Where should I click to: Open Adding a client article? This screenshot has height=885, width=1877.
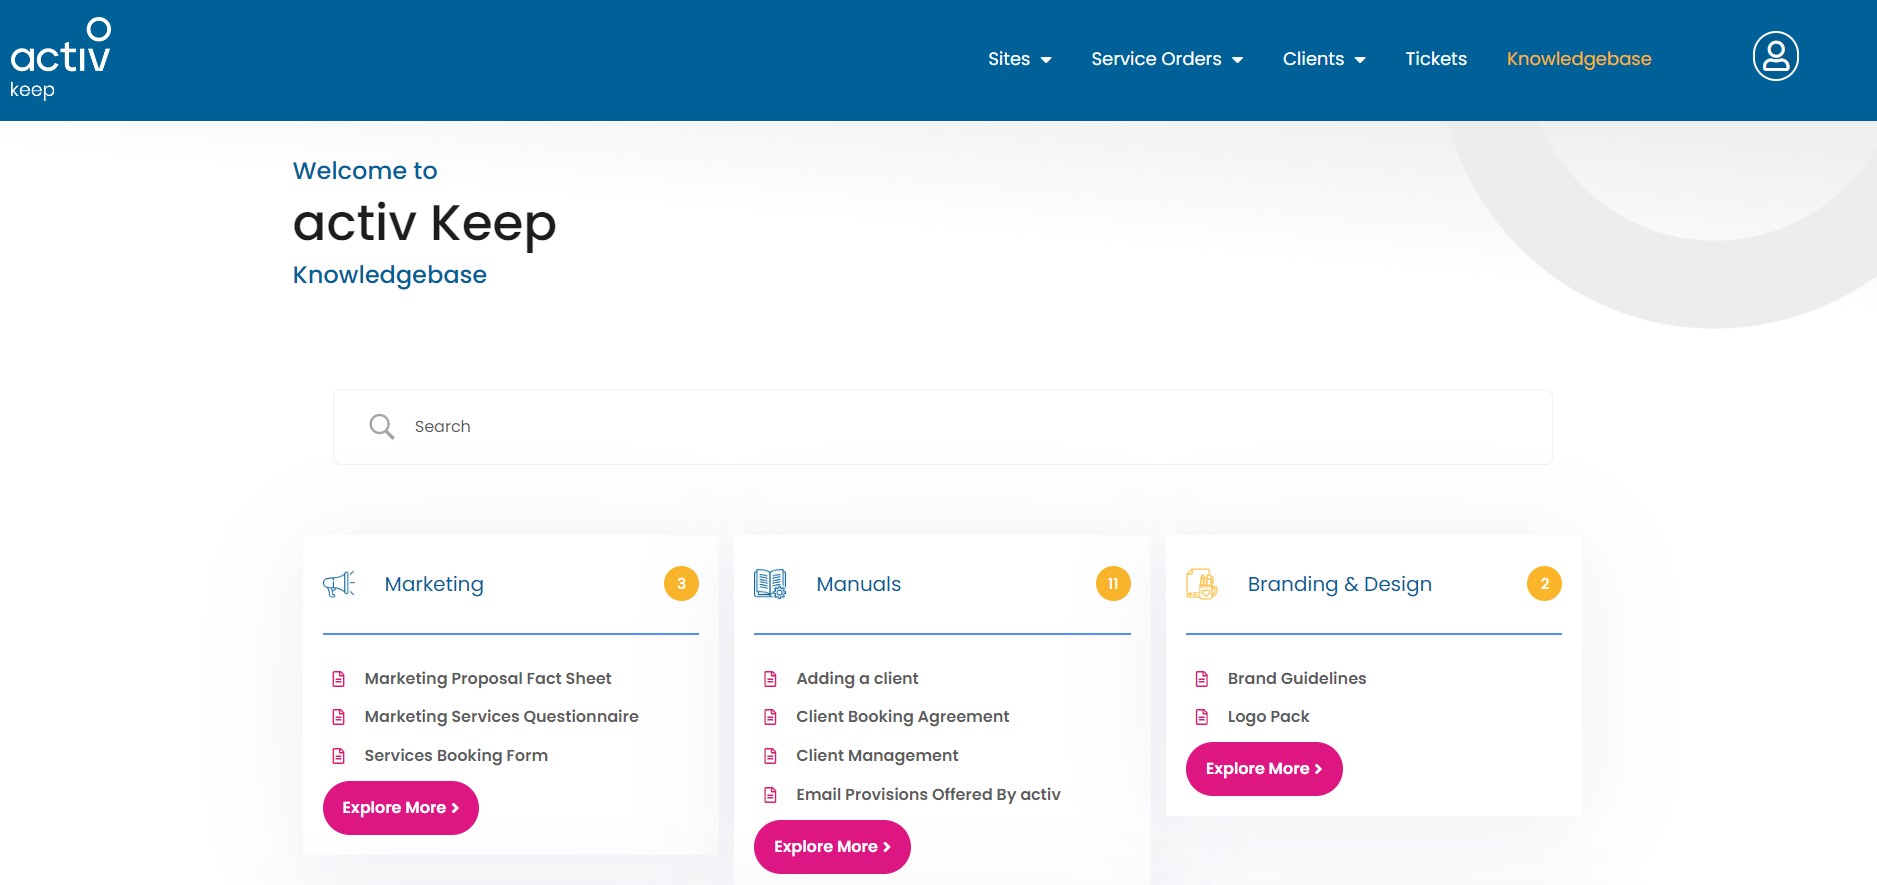tap(857, 679)
